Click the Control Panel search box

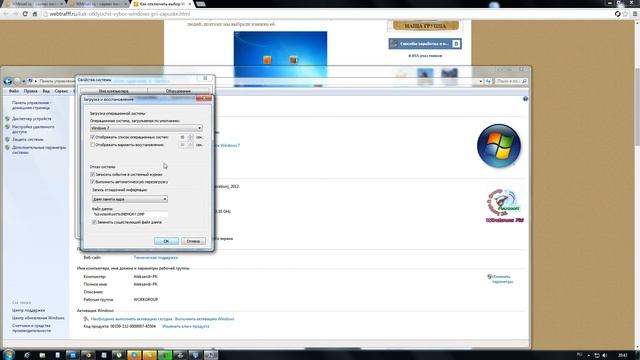click(x=511, y=81)
